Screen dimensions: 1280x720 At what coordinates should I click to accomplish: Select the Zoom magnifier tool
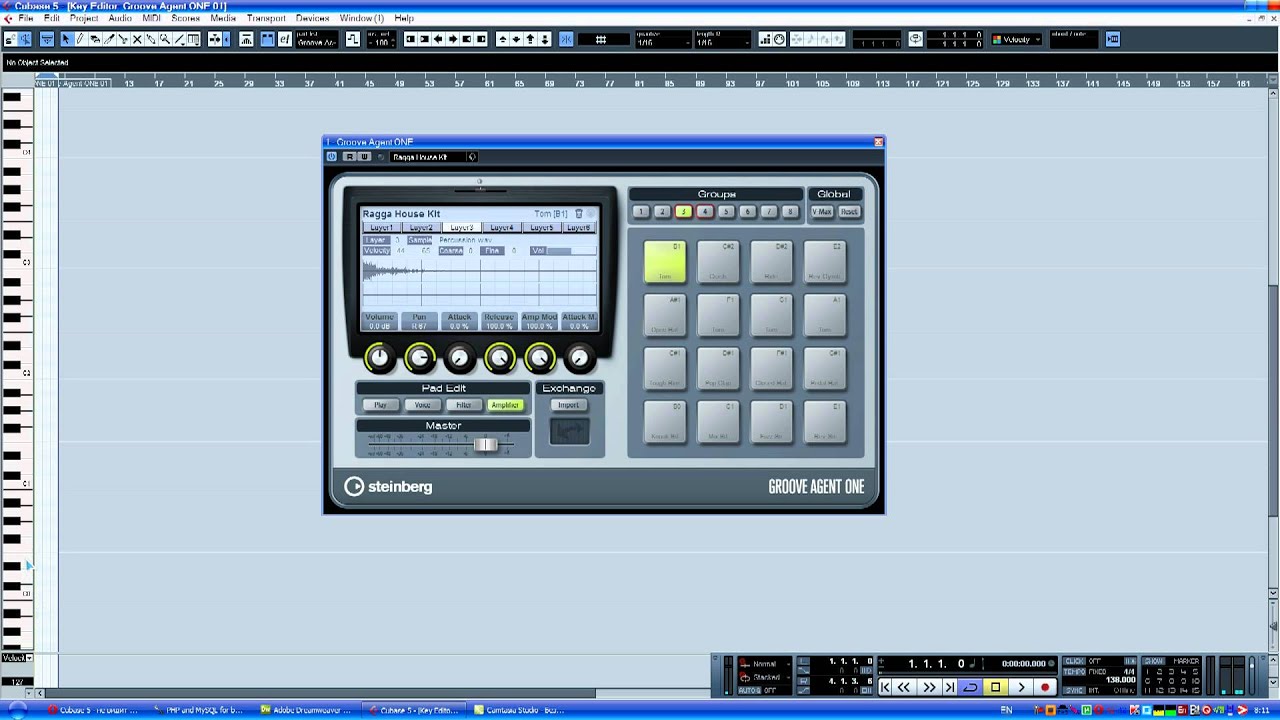click(164, 39)
